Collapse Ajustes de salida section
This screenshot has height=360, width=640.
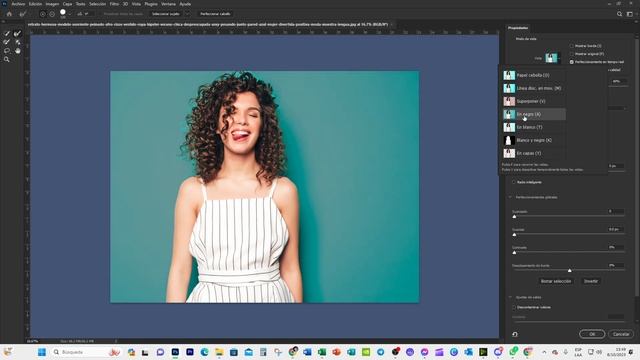click(x=510, y=297)
